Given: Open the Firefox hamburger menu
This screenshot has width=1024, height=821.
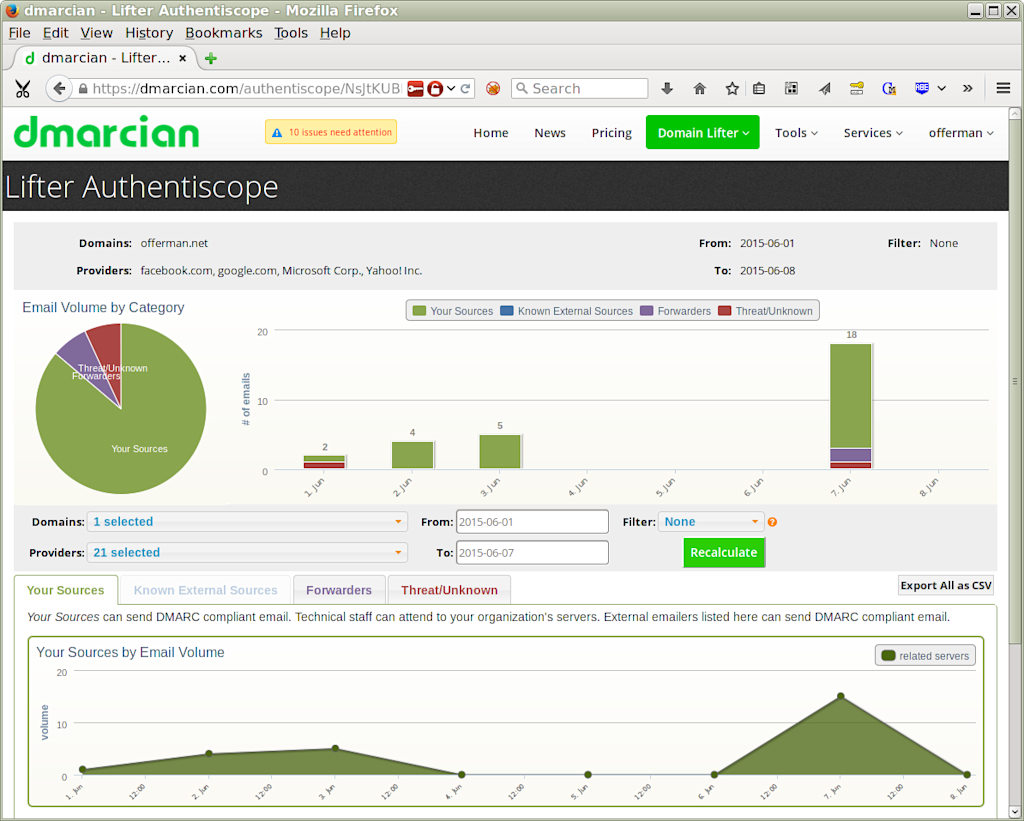Looking at the screenshot, I should point(1004,88).
